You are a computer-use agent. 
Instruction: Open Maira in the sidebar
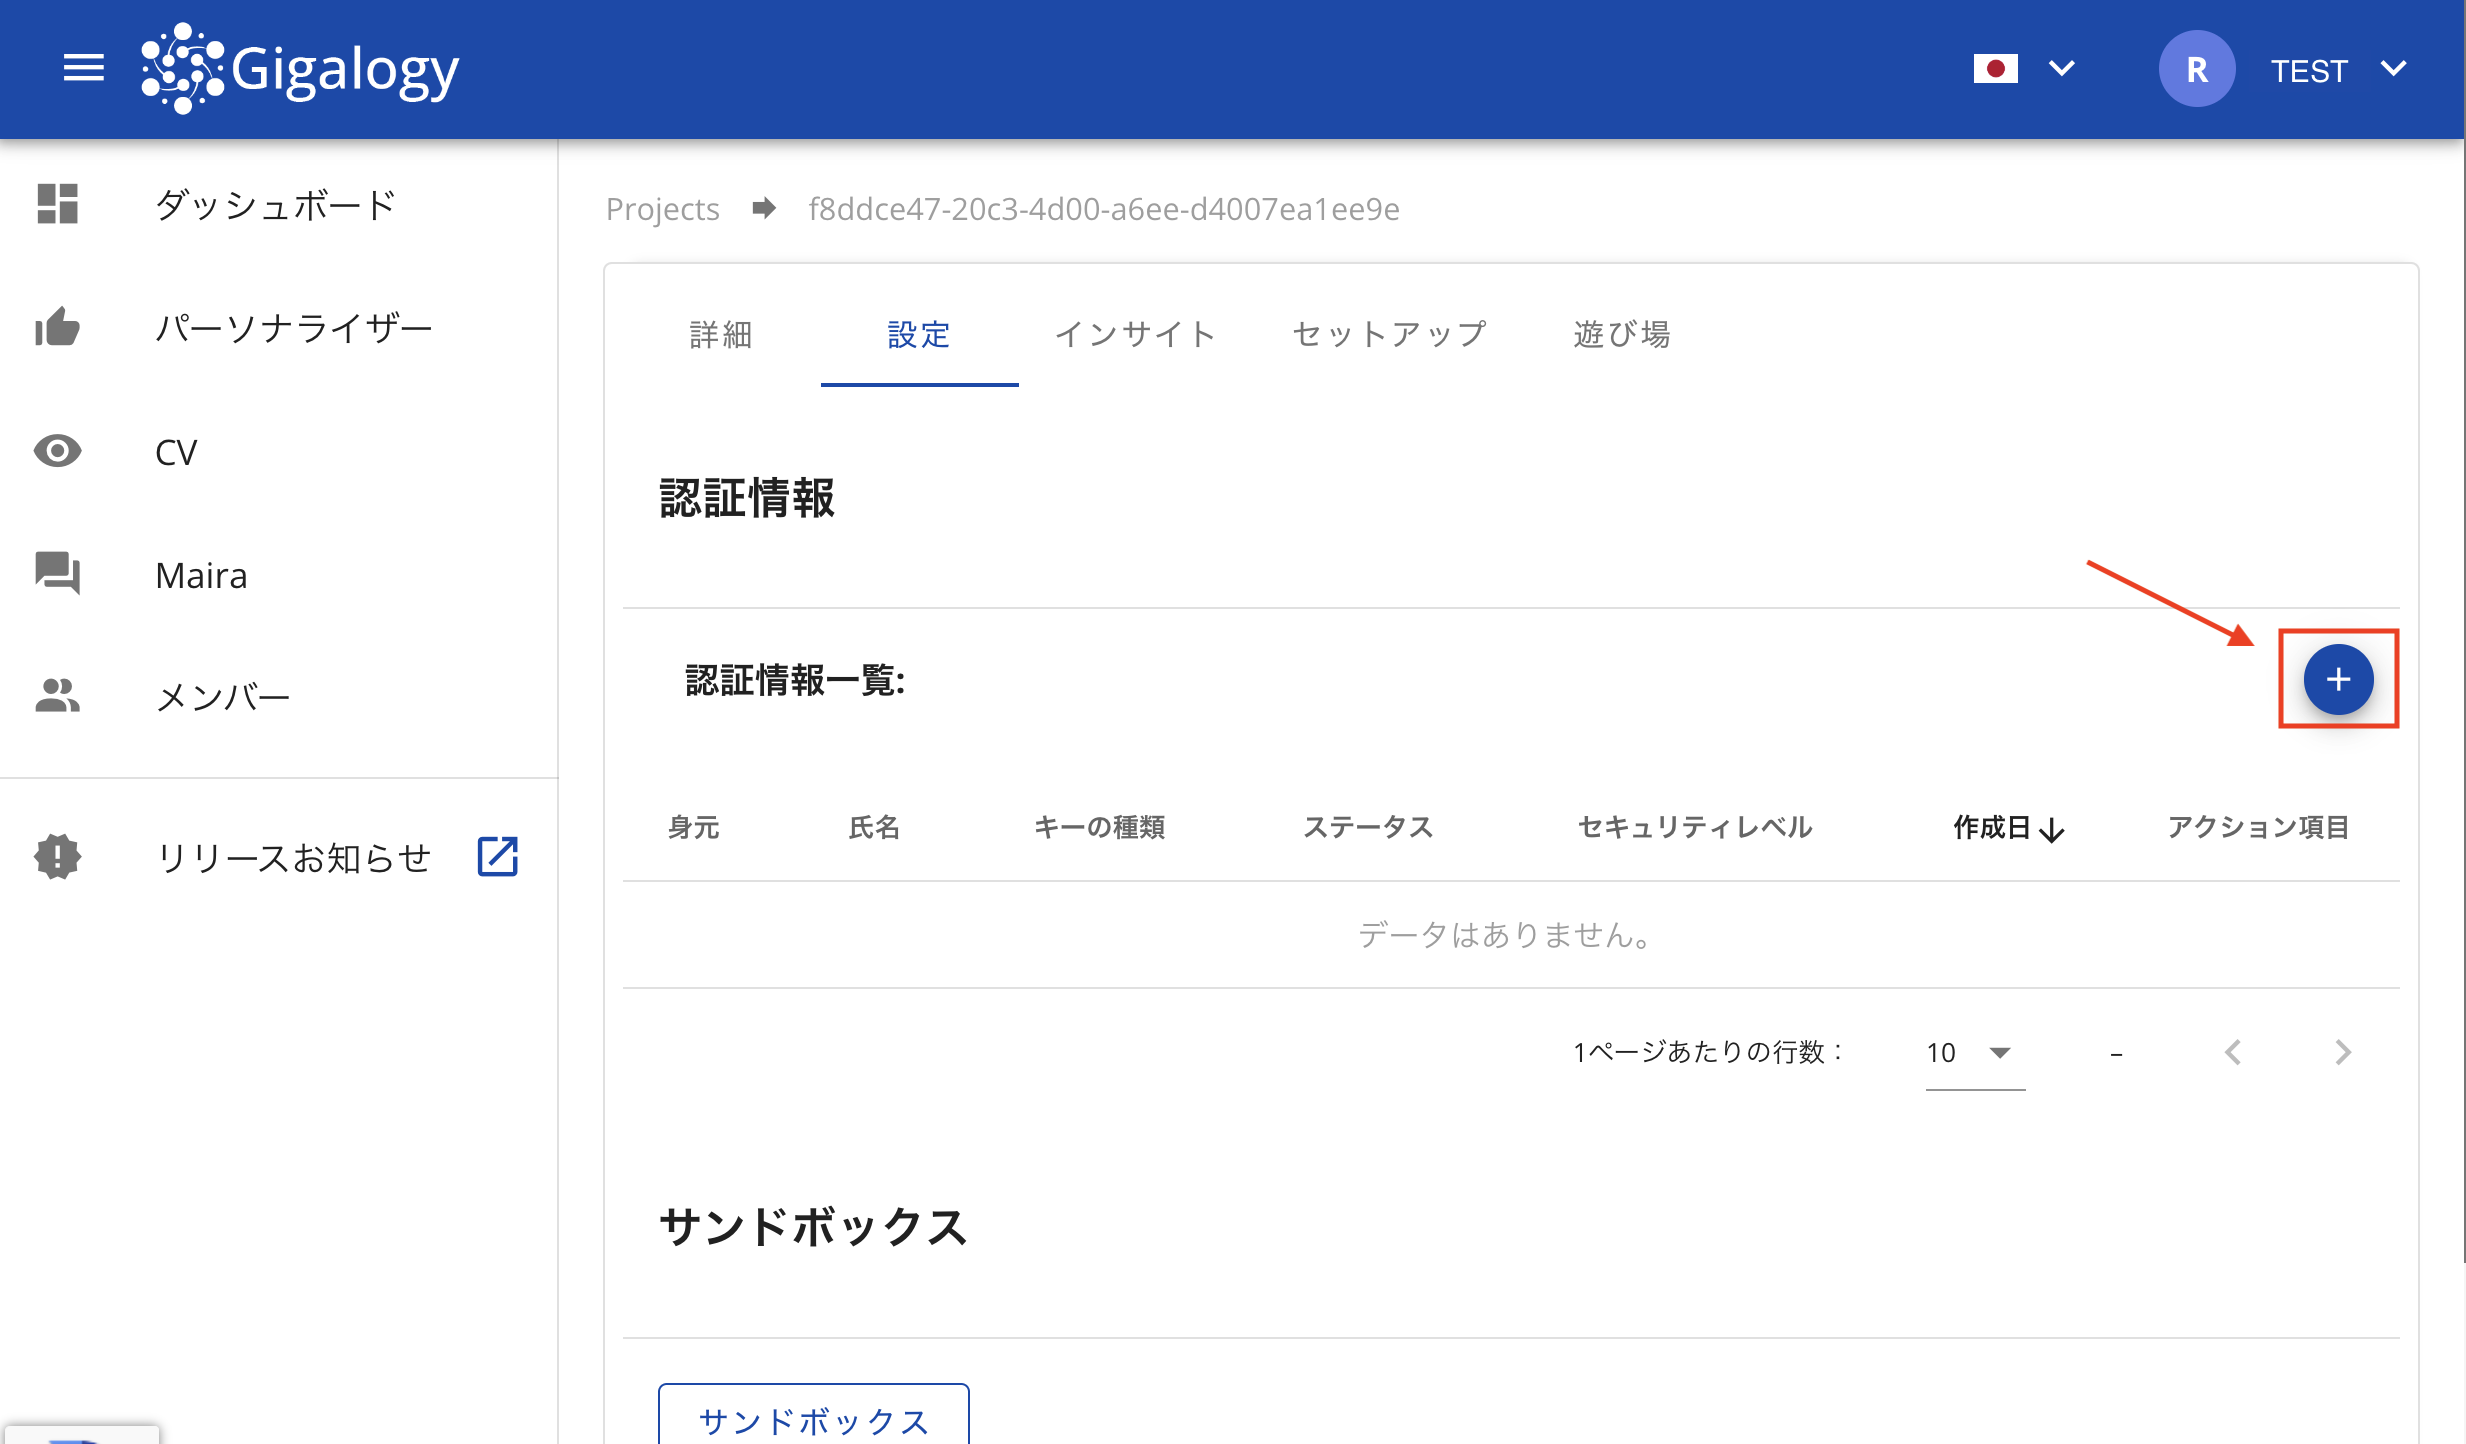tap(201, 575)
